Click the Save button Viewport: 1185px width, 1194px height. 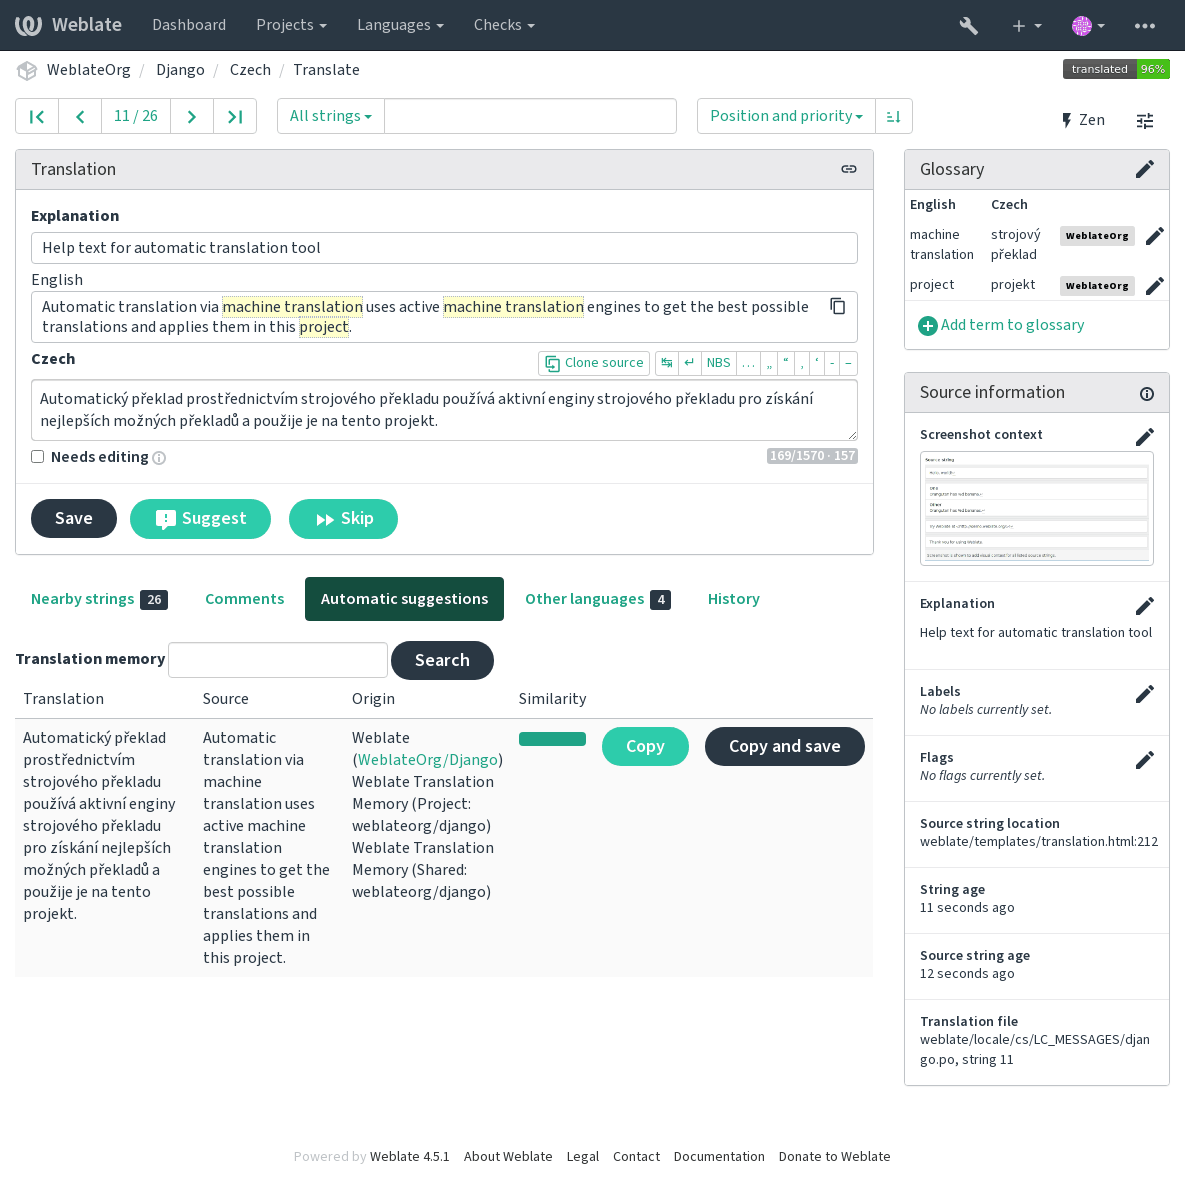[x=74, y=519]
